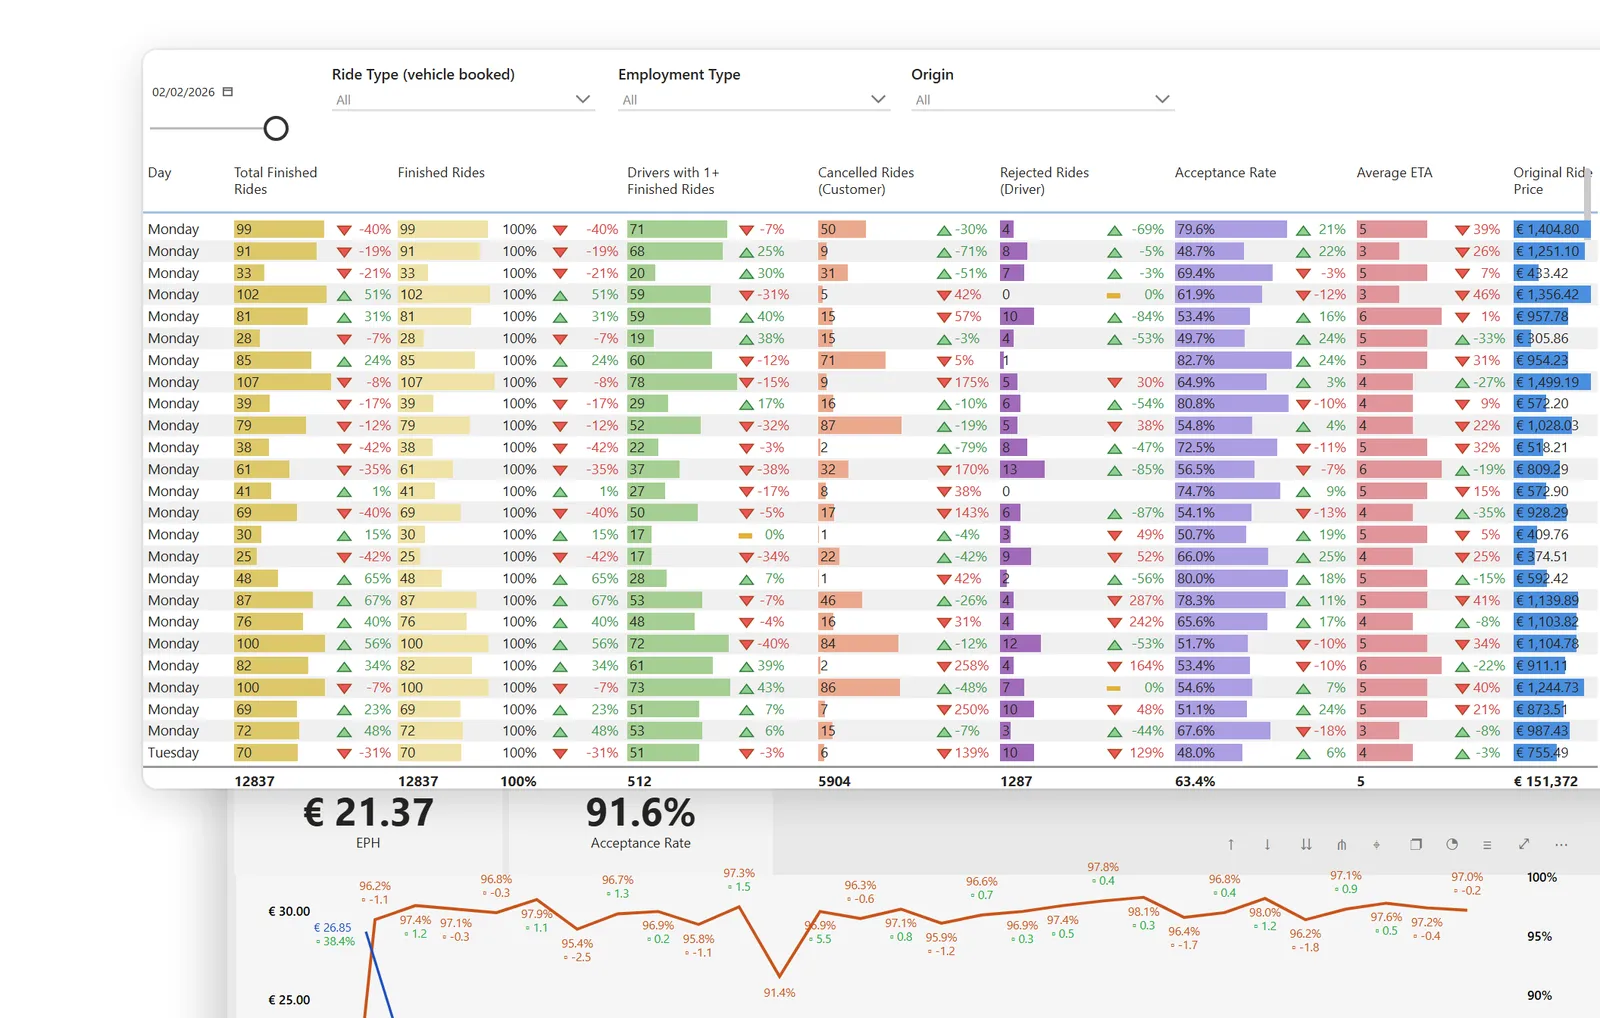Sort by Rejected Rides (Driver) header

click(1044, 180)
